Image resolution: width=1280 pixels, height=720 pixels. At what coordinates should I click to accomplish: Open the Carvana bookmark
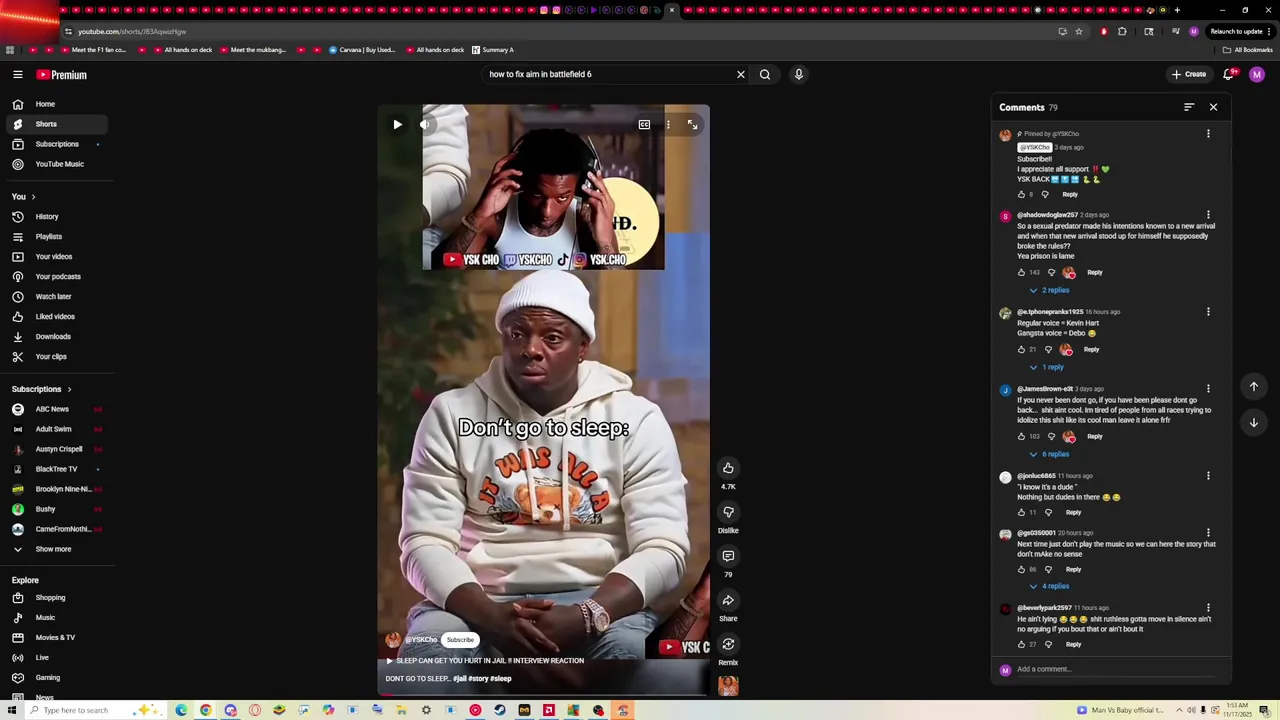pos(361,50)
